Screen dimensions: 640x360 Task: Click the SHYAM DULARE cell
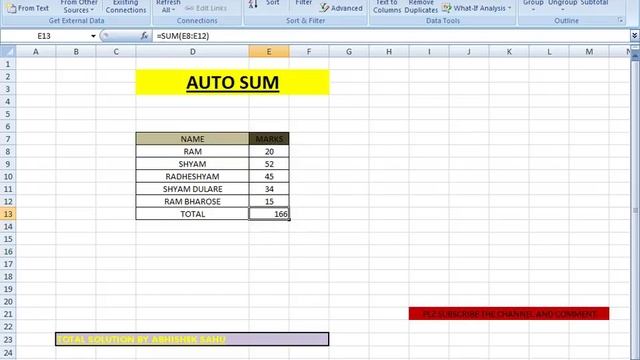coord(192,189)
